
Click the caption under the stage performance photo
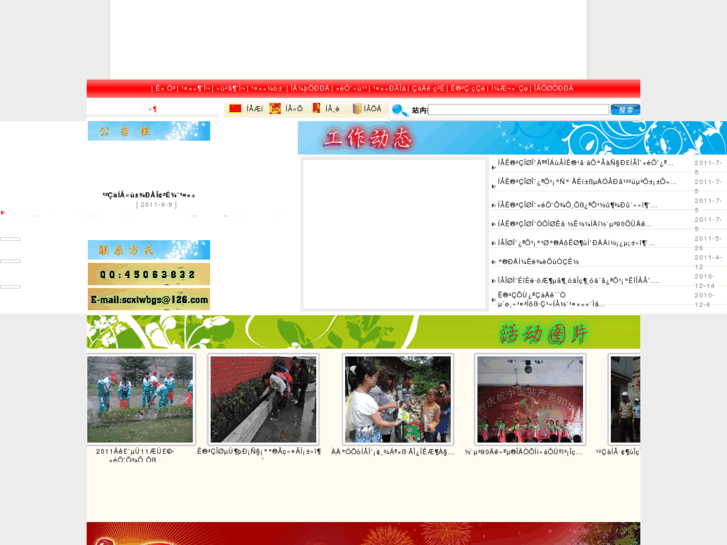point(523,451)
